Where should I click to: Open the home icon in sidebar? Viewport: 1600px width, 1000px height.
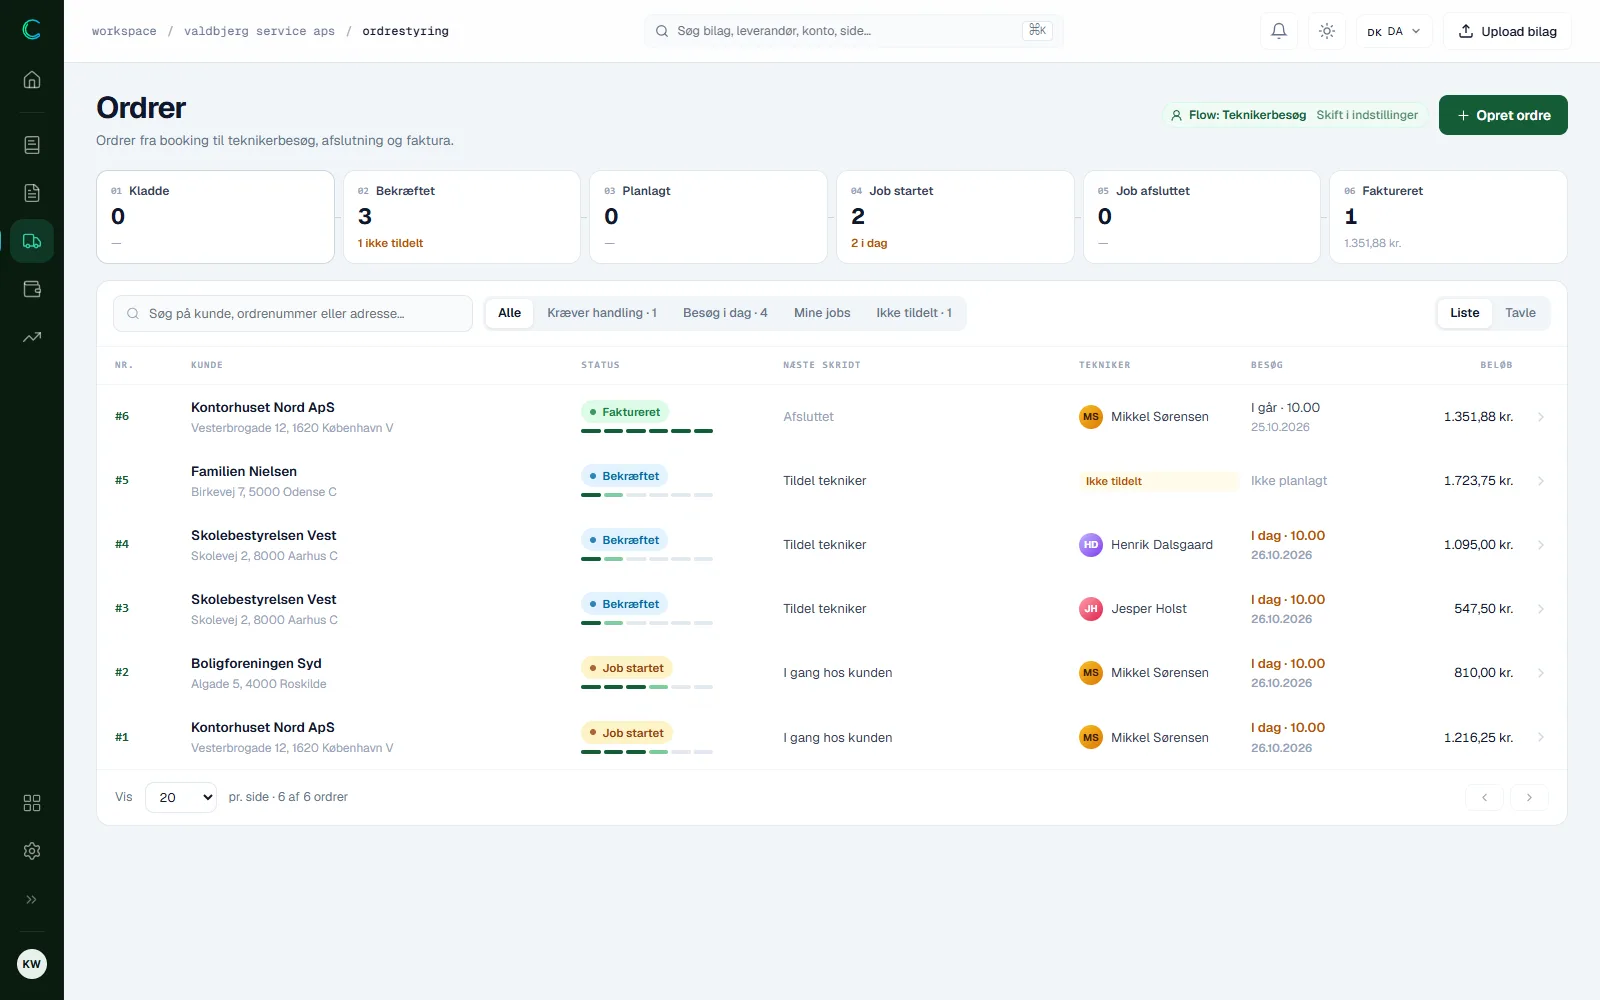[32, 80]
